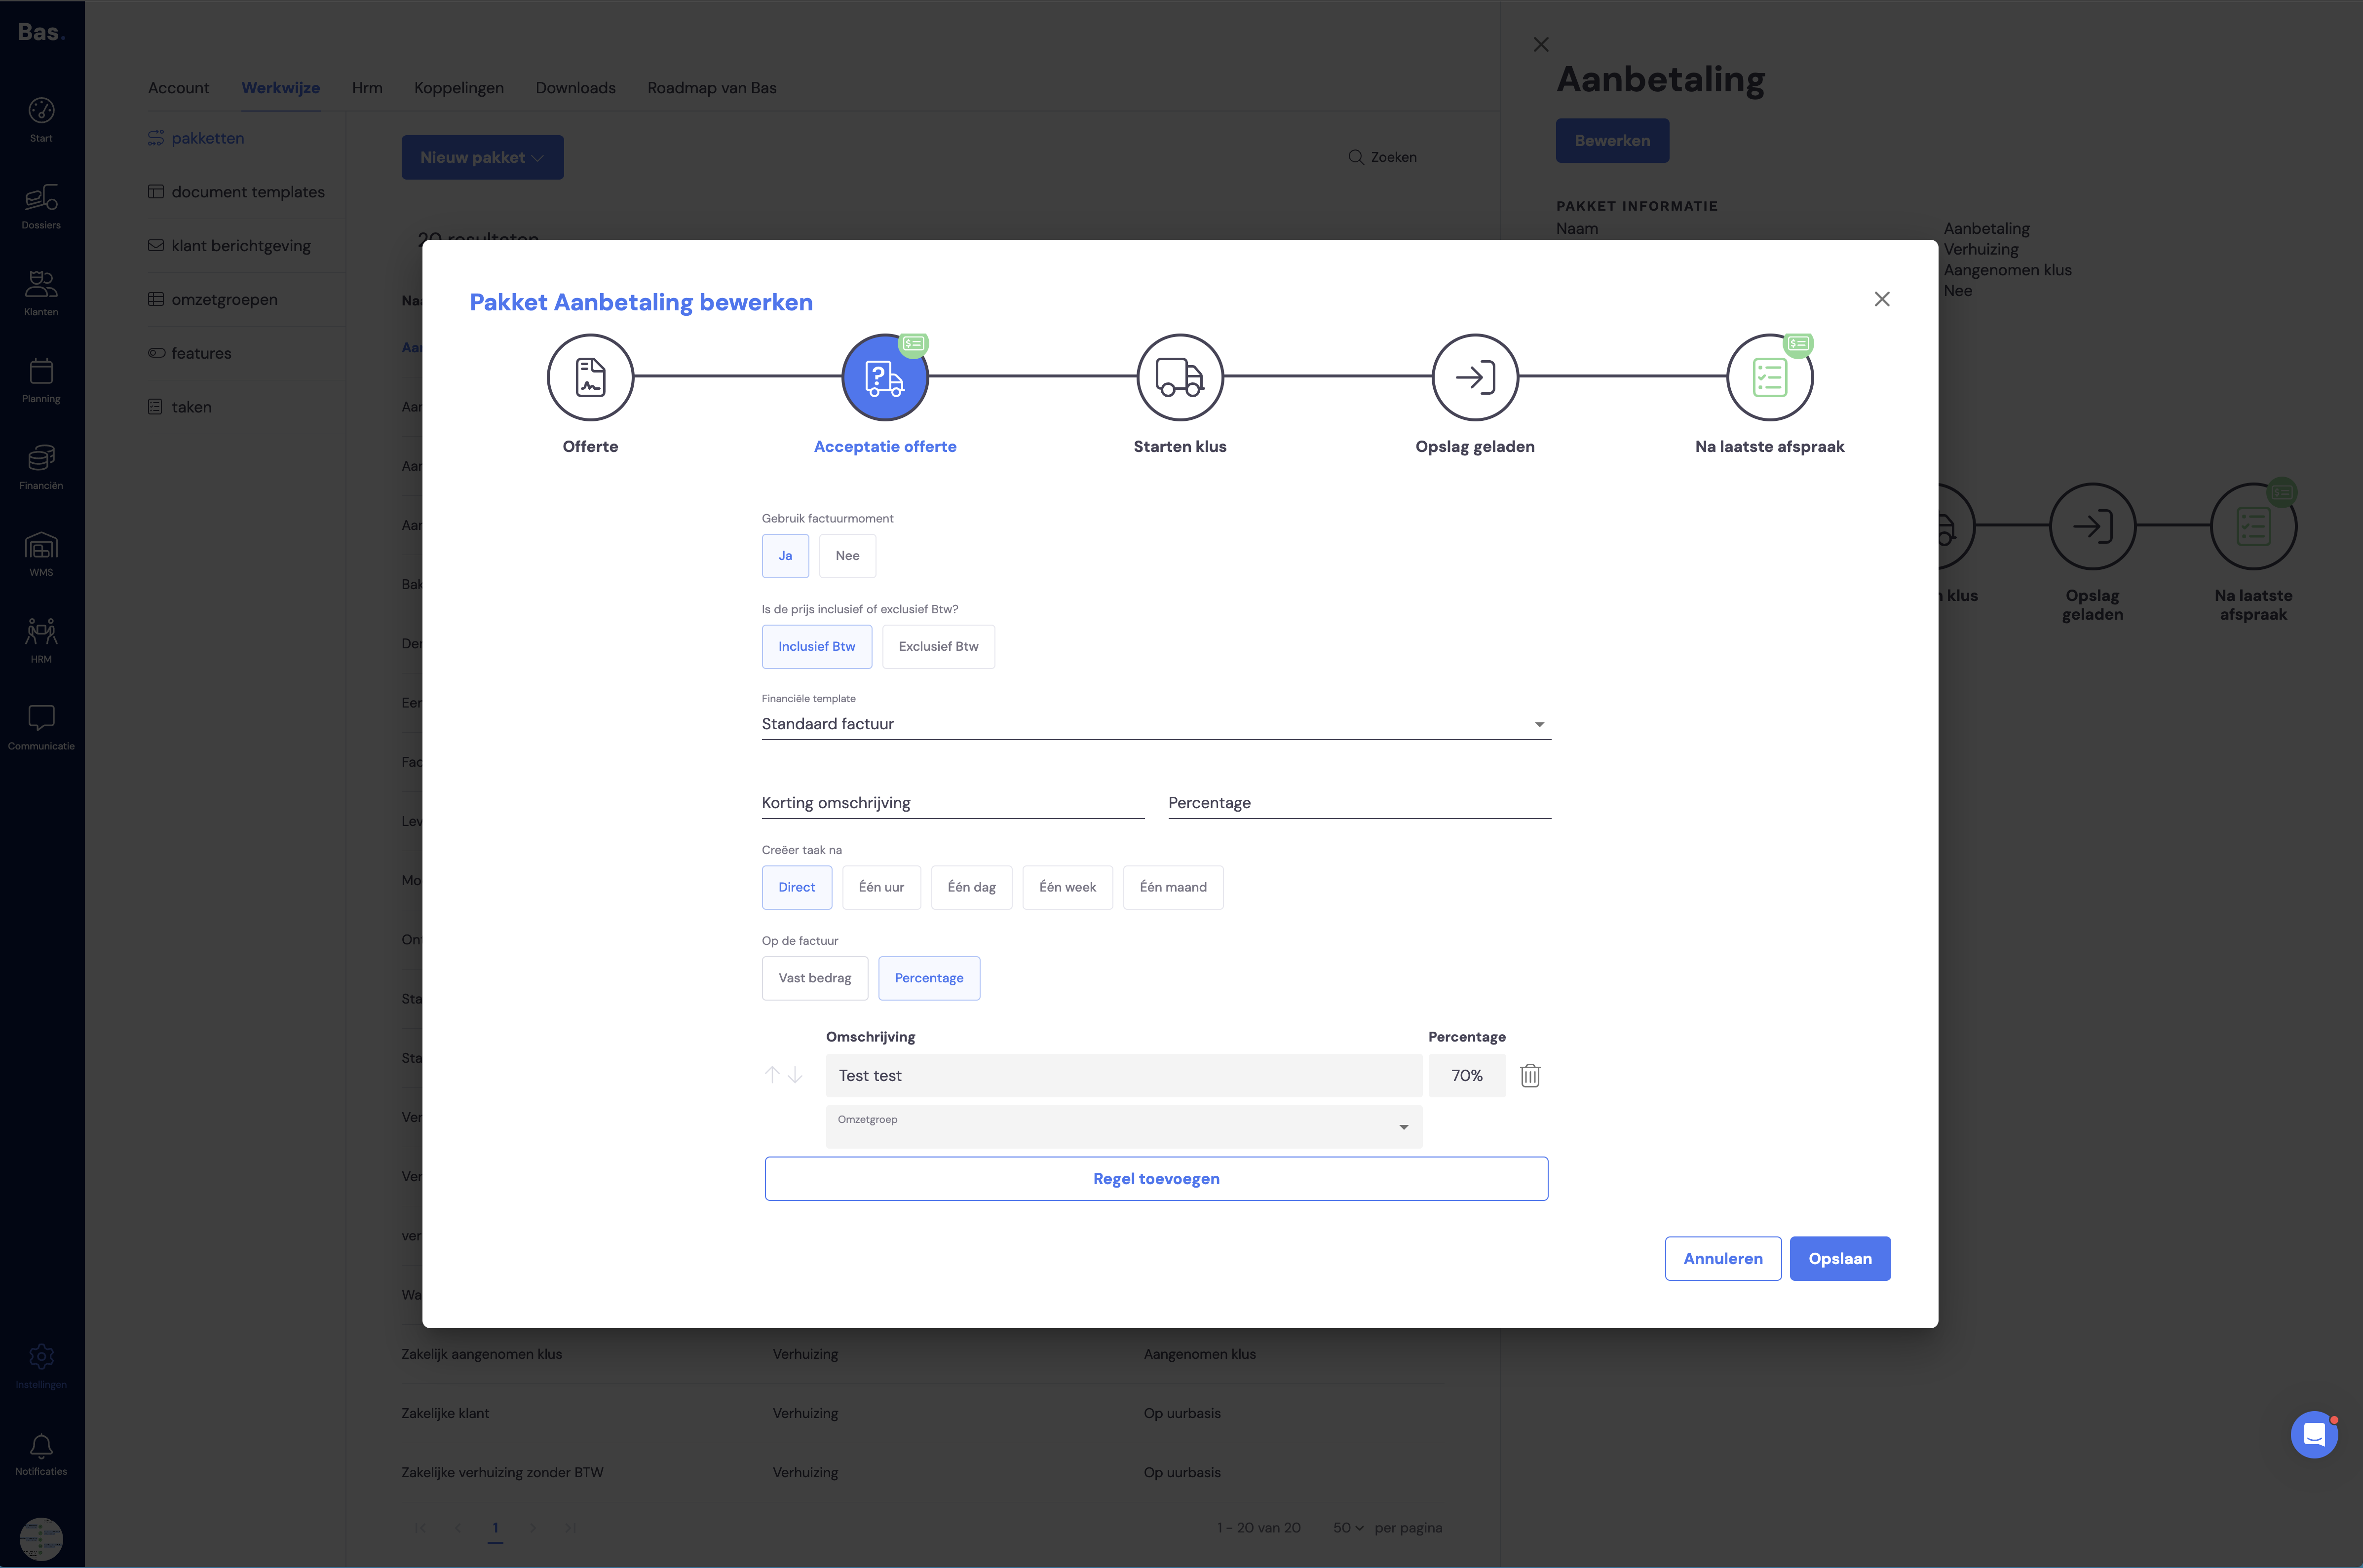Screen dimensions: 2363x1568
Task: Switch to the Werkwijze tab
Action: 281,88
